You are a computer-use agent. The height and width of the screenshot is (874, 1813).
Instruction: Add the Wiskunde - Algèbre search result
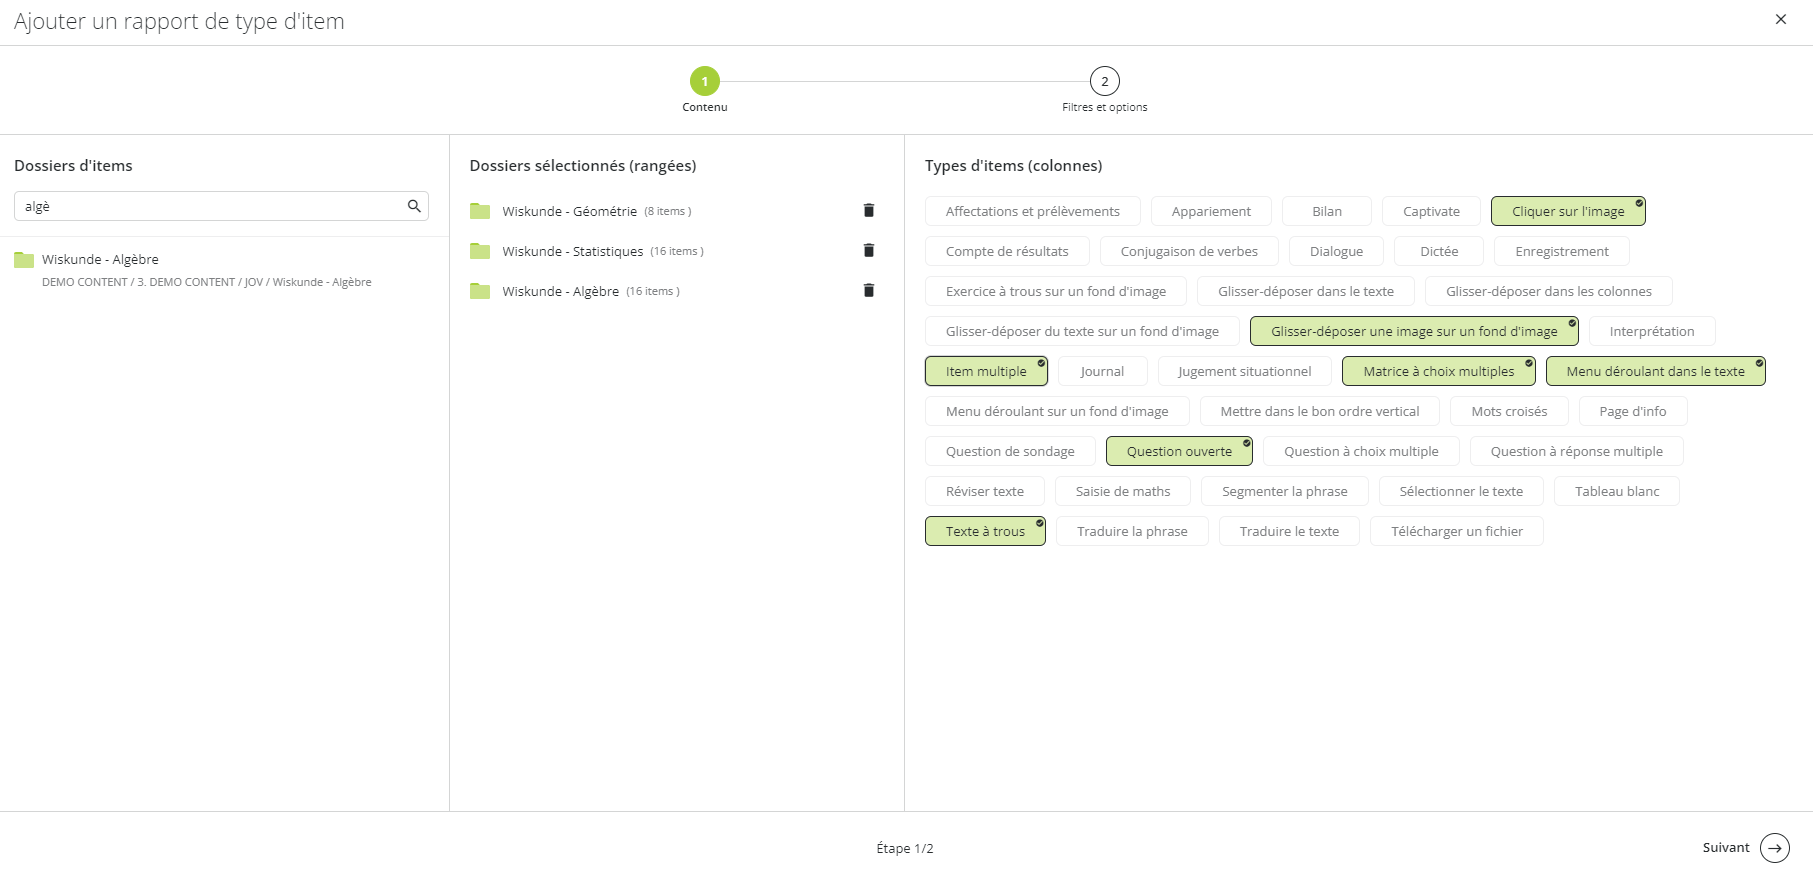tap(100, 260)
